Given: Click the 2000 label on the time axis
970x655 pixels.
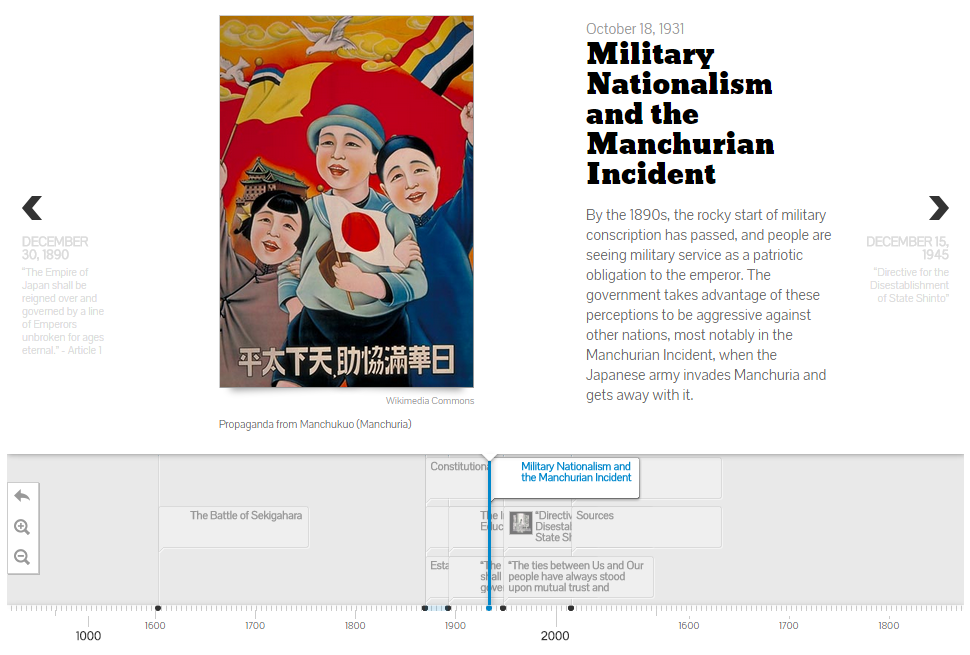Looking at the screenshot, I should [x=555, y=636].
